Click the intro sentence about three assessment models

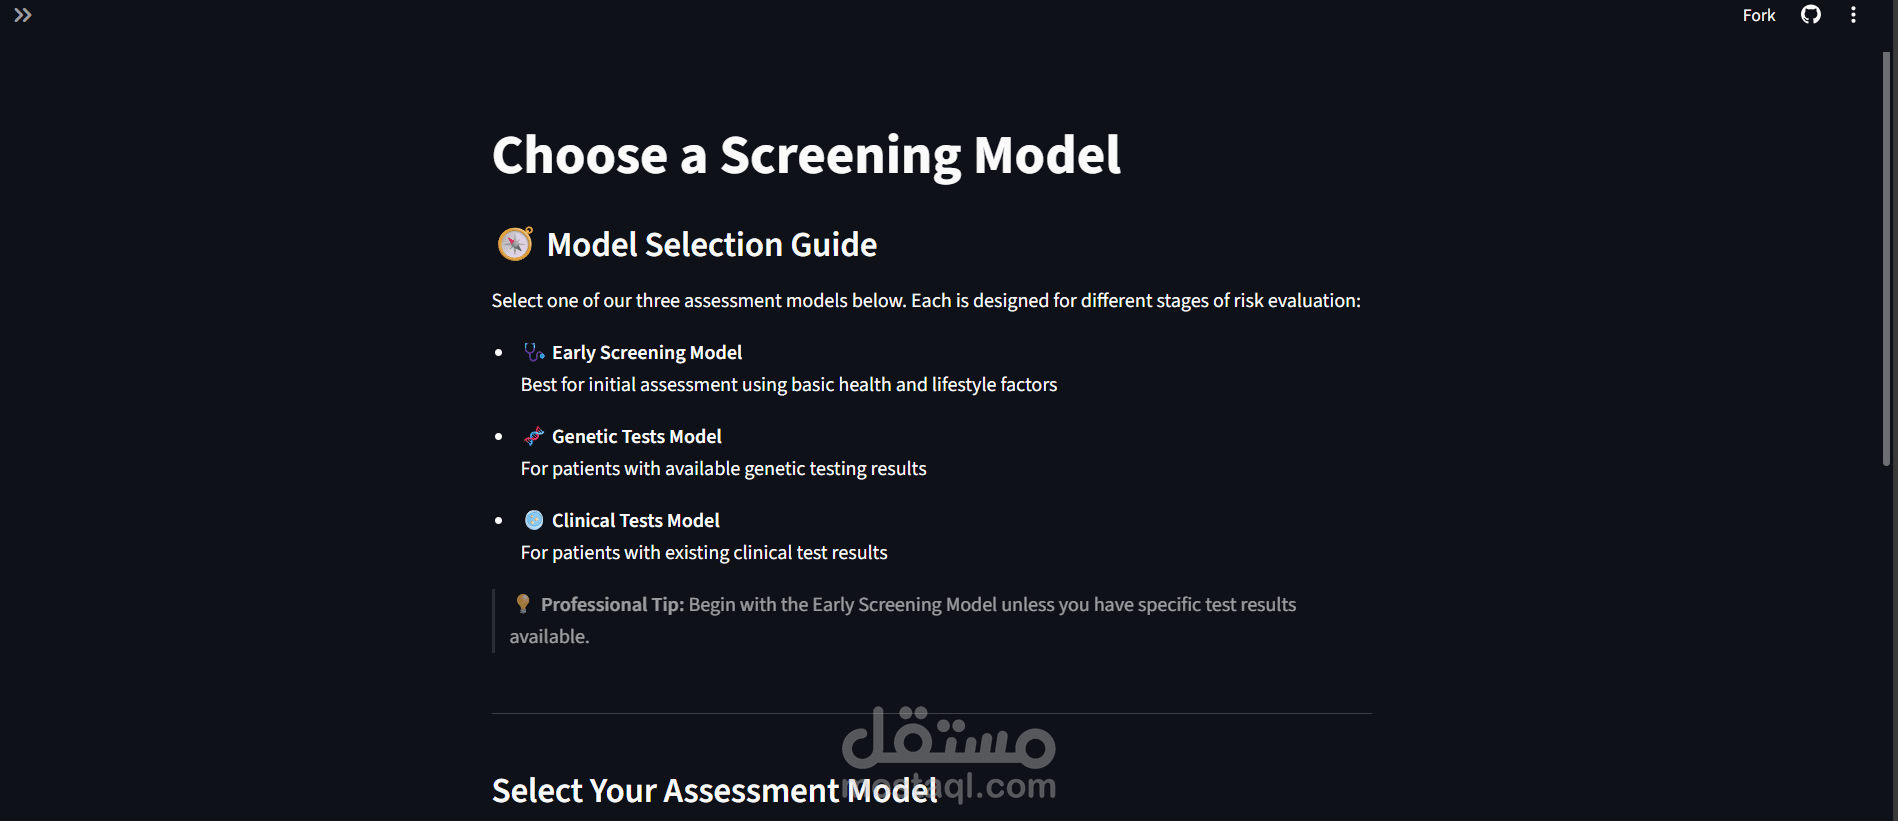926,300
